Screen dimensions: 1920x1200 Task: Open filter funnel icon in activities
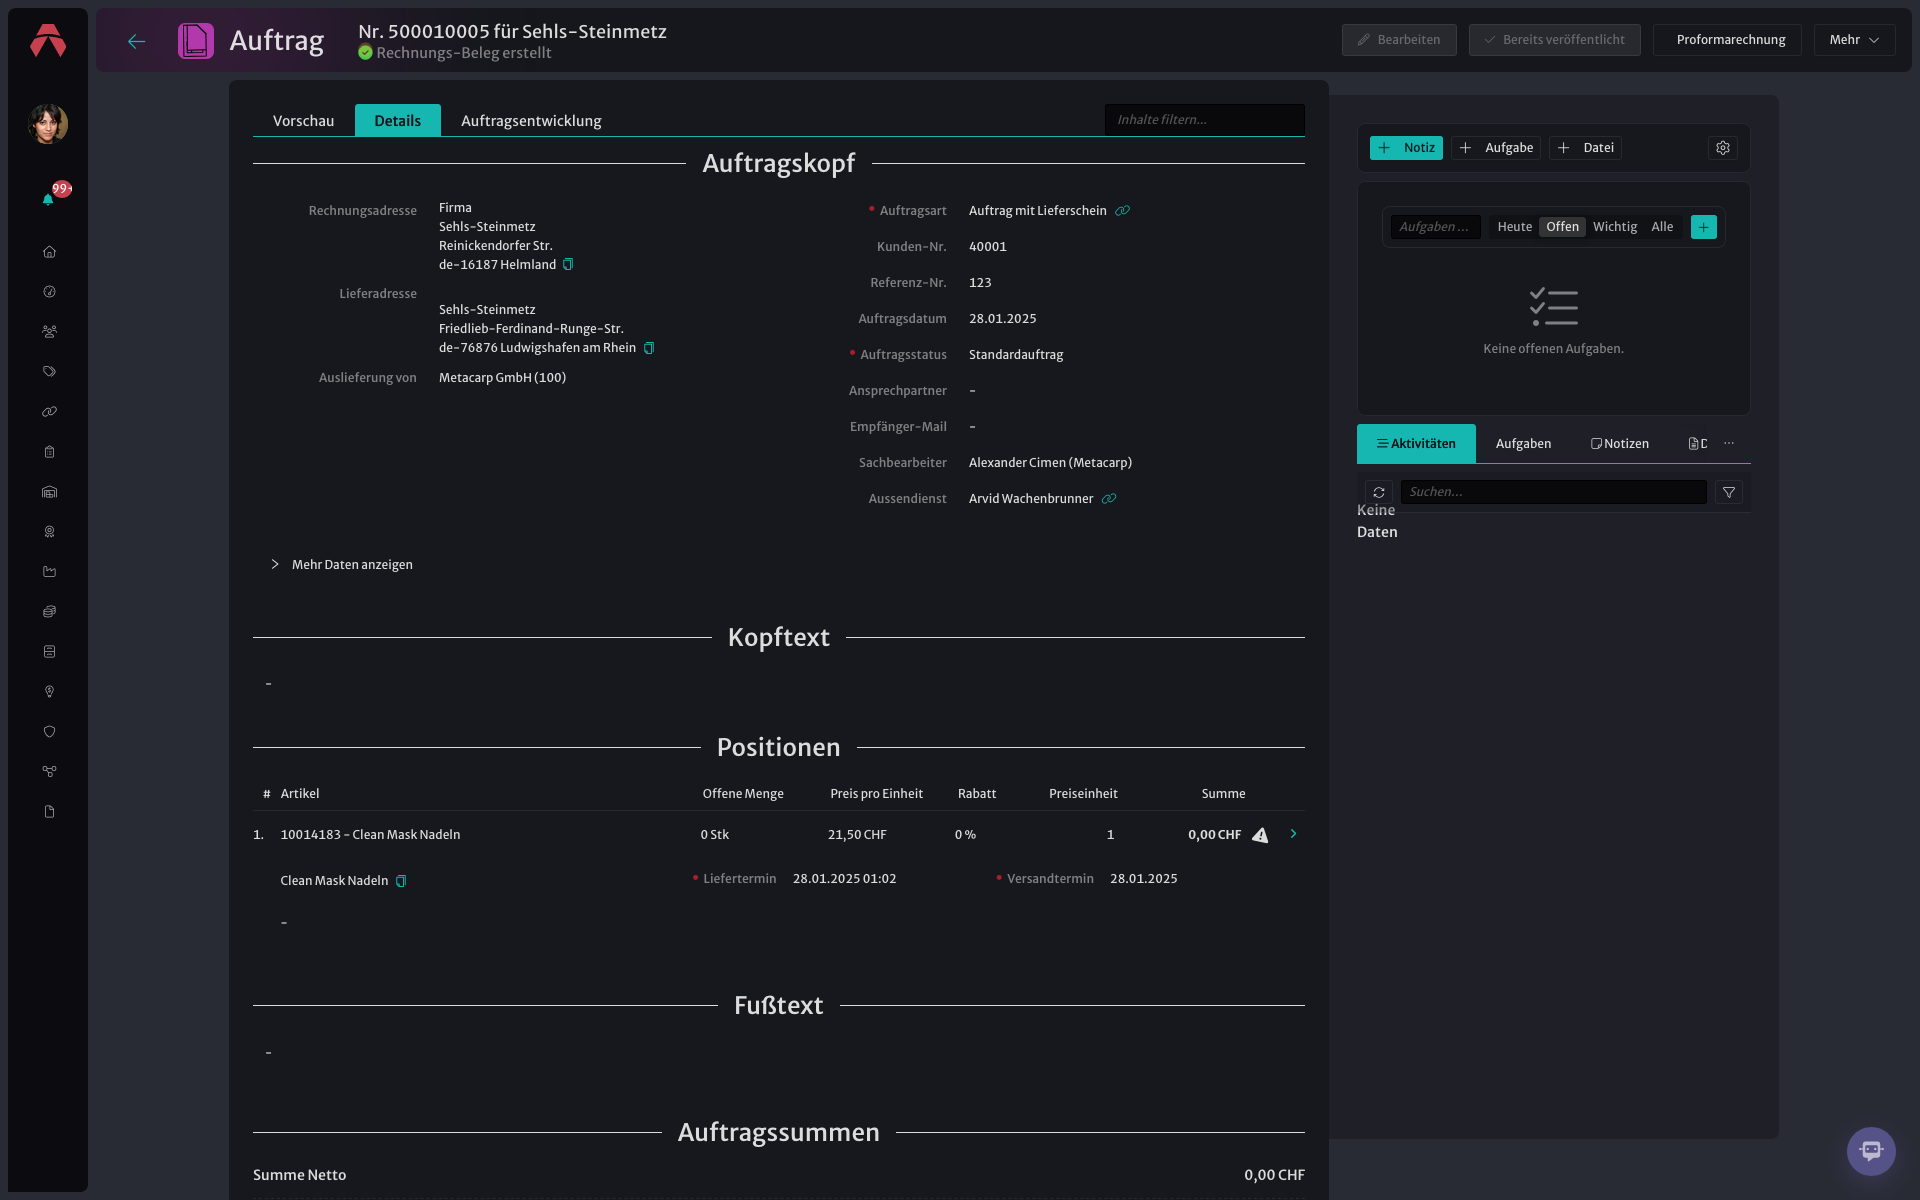(x=1729, y=492)
